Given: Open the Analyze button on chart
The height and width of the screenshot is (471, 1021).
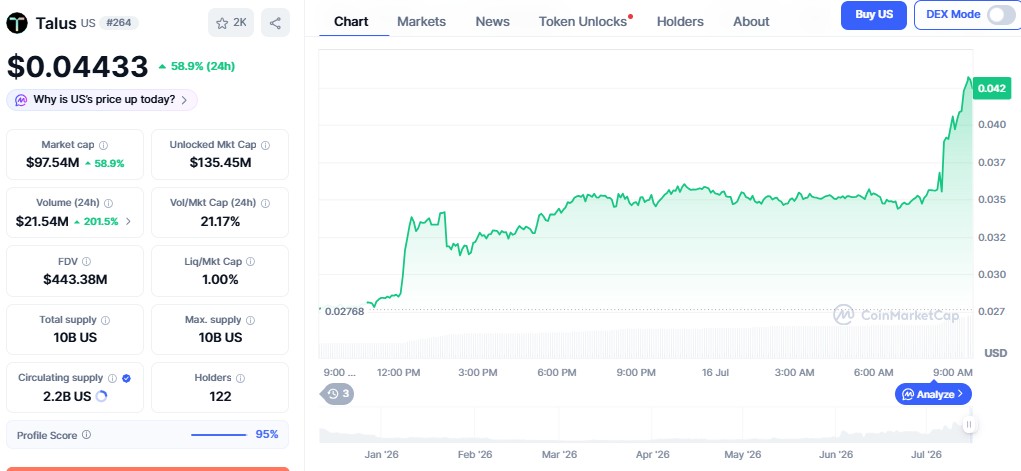Looking at the screenshot, I should click(933, 394).
